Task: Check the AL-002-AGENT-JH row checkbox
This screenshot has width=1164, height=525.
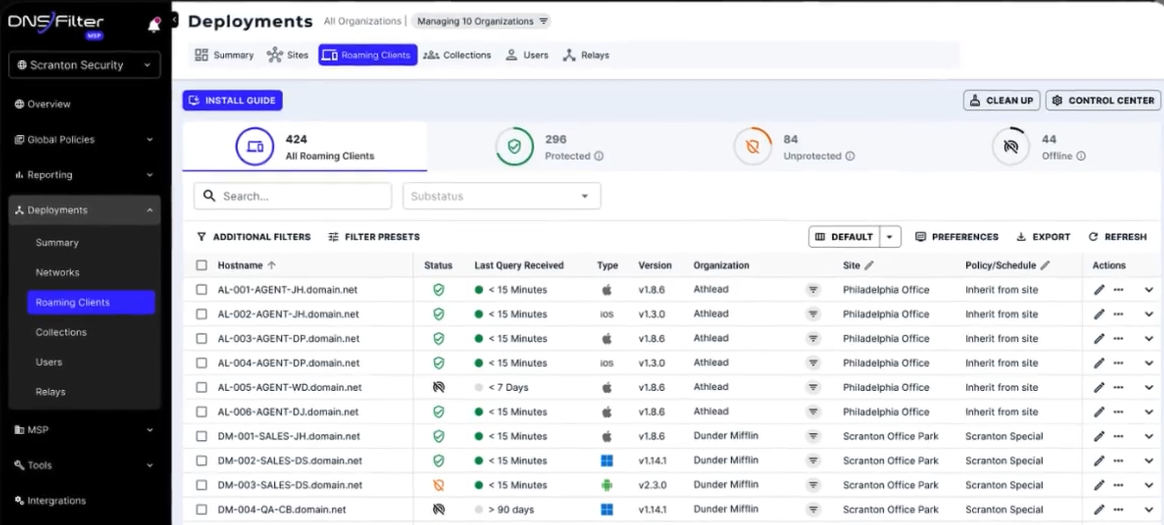Action: click(201, 314)
